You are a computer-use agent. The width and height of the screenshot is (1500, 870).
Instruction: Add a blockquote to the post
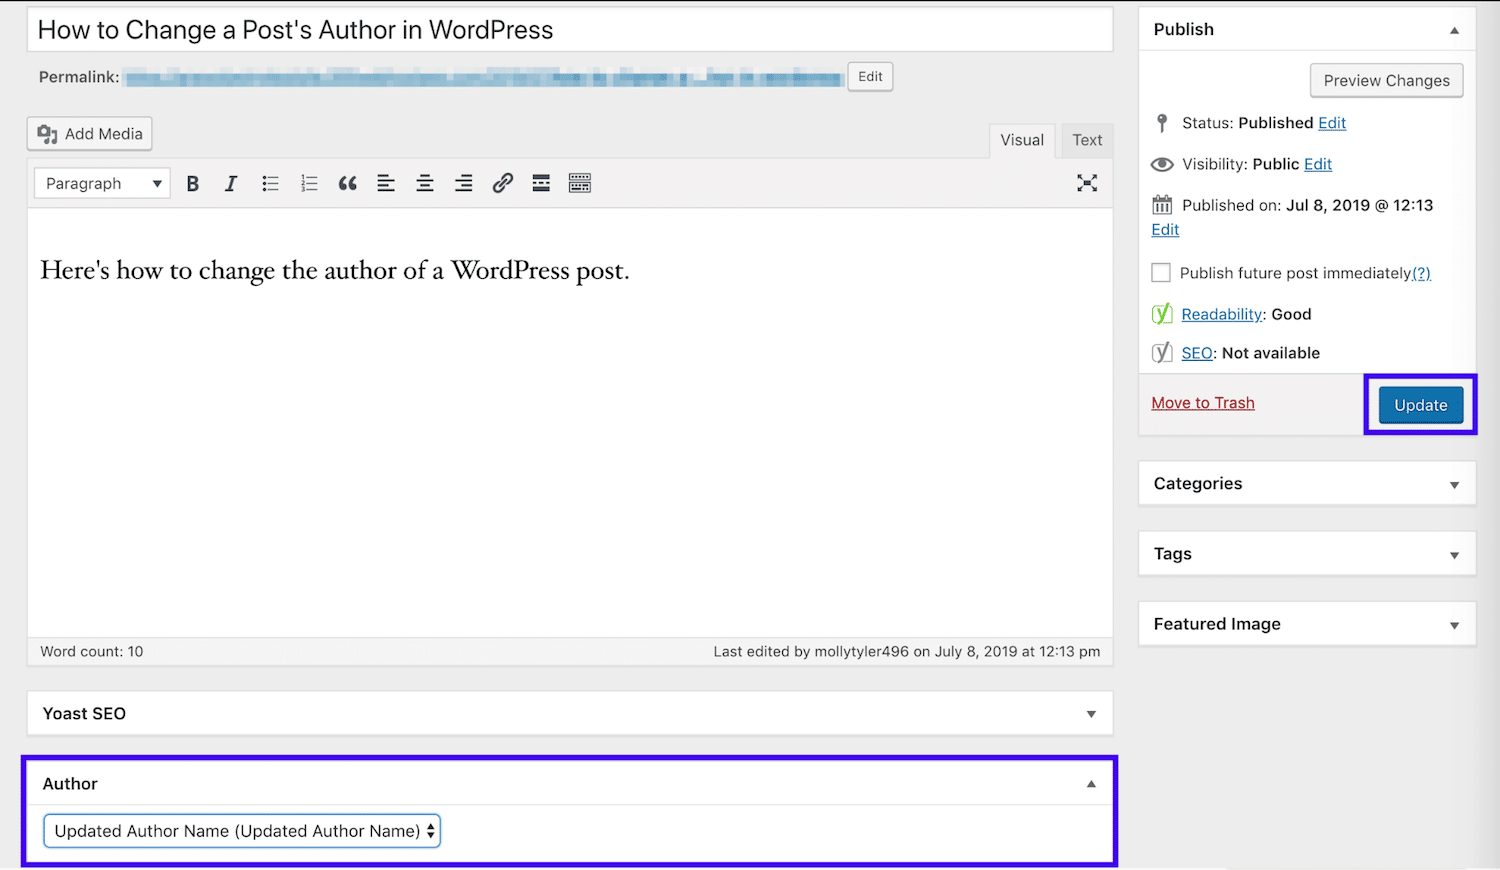point(347,182)
